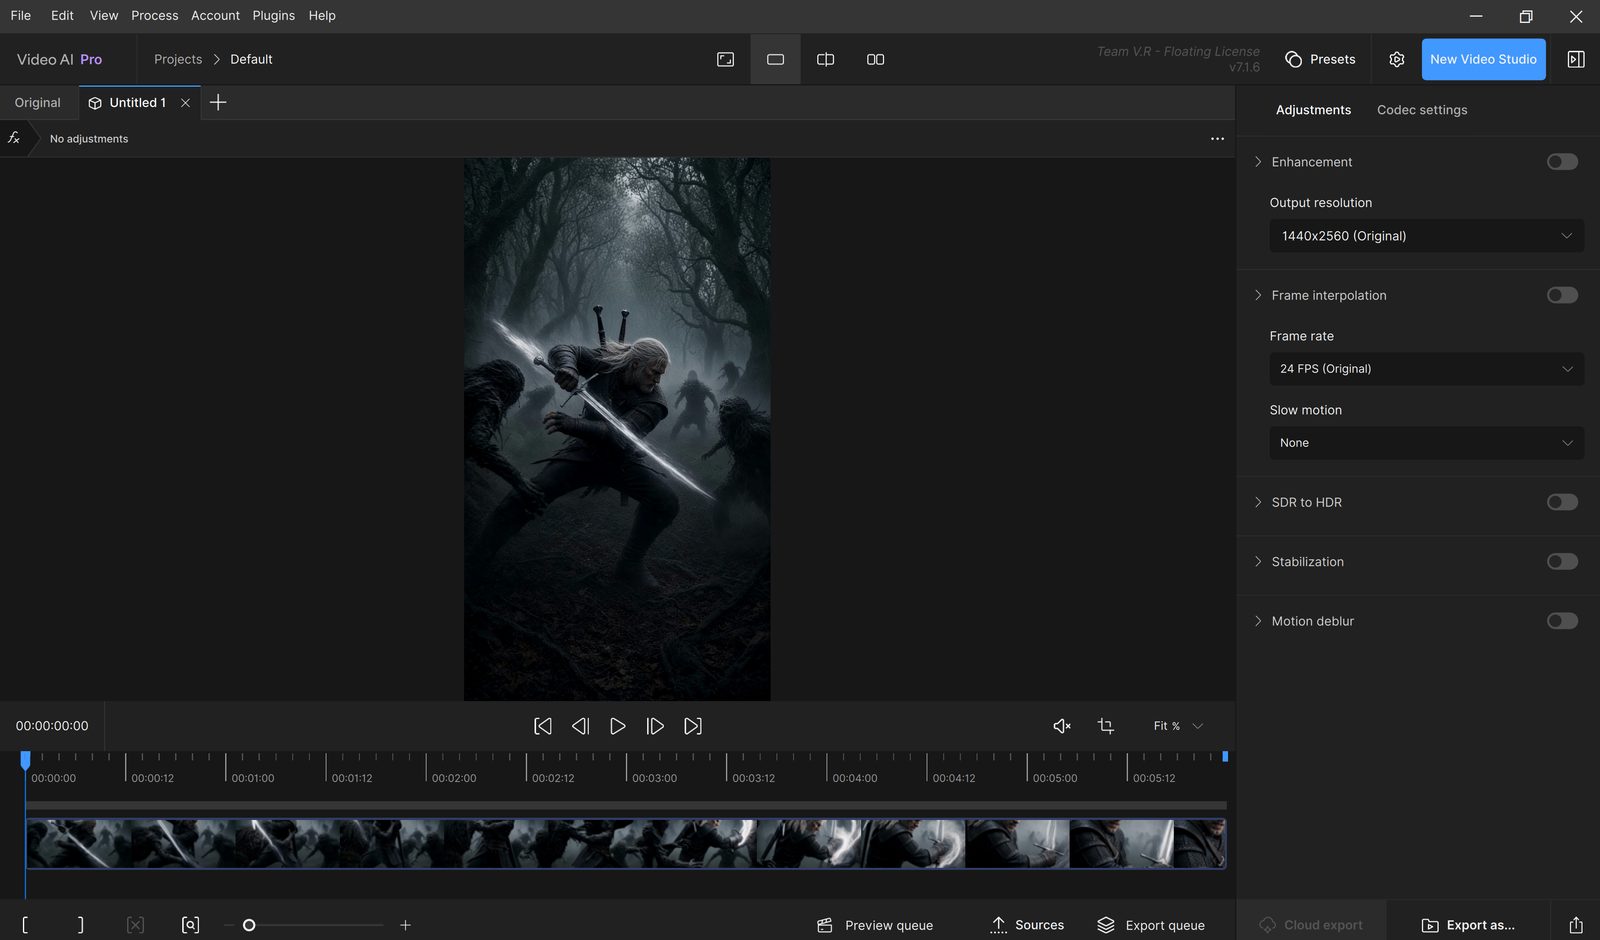This screenshot has width=1600, height=940.
Task: Expand the Frame interpolation section
Action: click(x=1258, y=295)
